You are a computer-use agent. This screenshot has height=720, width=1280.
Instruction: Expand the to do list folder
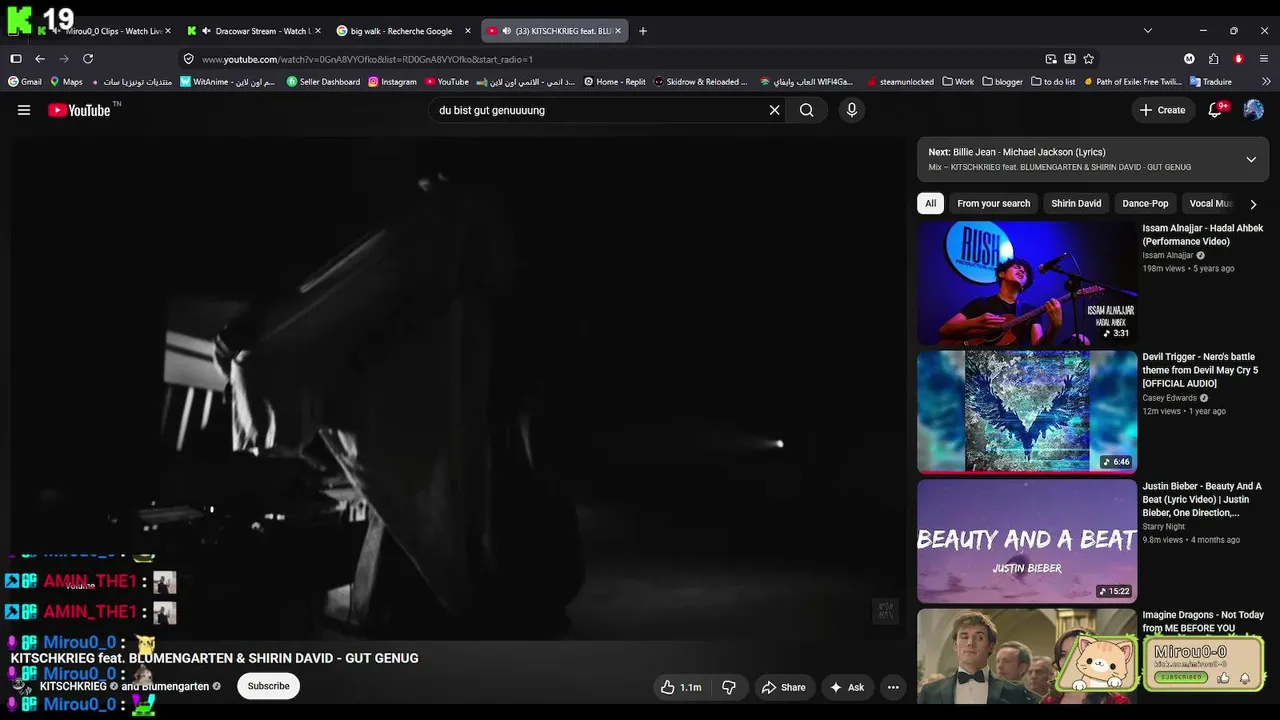coord(1053,82)
